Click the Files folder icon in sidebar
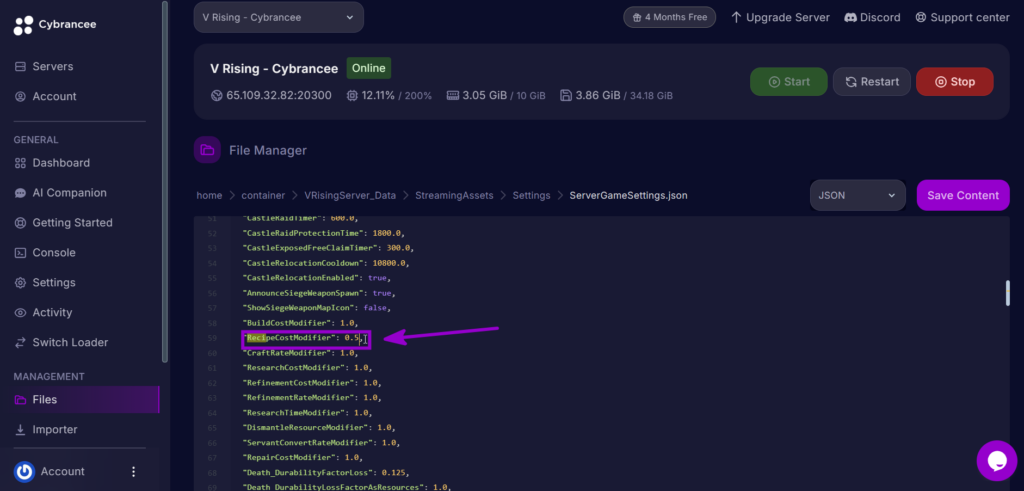The image size is (1024, 491). pyautogui.click(x=20, y=400)
